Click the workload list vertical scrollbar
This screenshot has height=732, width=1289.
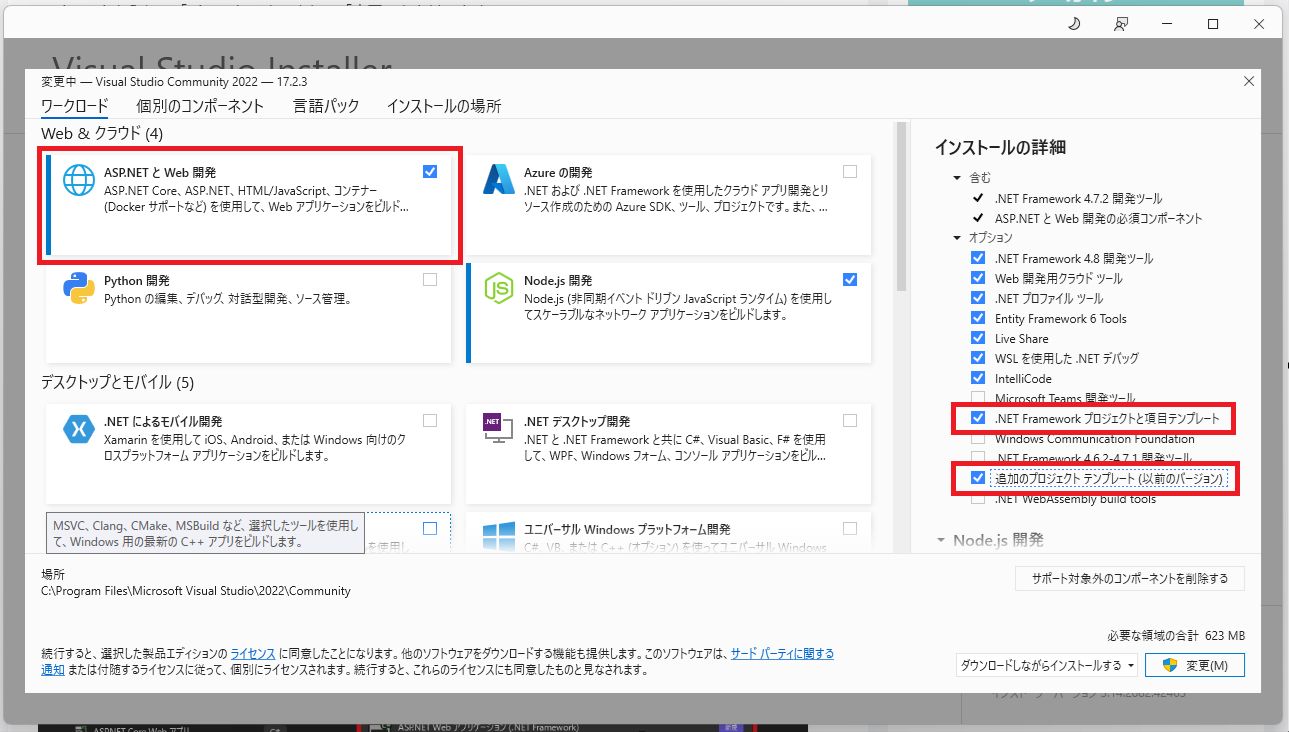pos(901,205)
